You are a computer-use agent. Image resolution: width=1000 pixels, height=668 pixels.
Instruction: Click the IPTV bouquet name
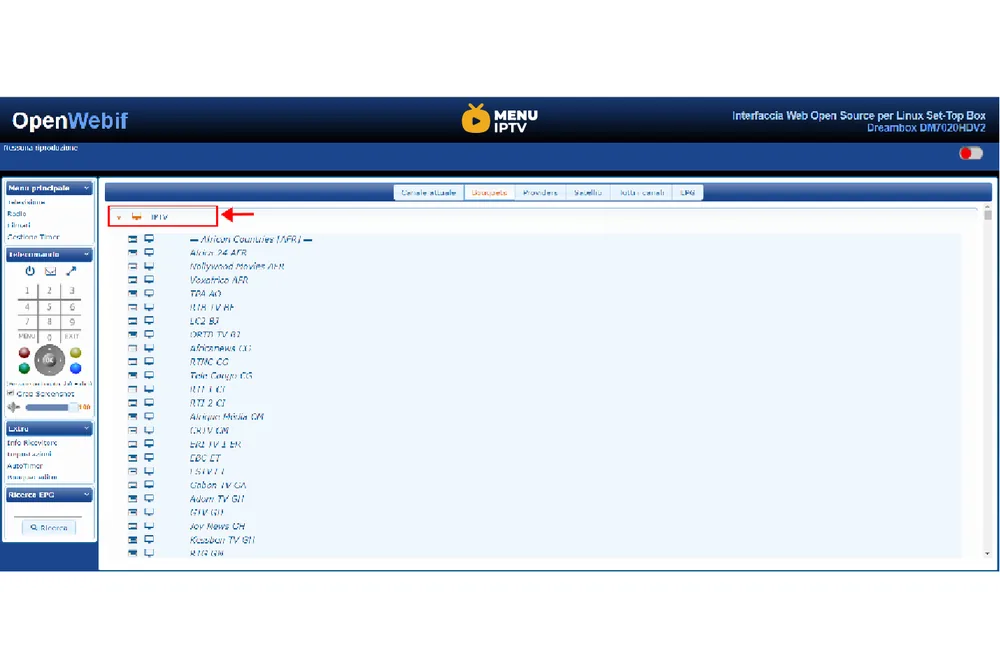pos(159,218)
